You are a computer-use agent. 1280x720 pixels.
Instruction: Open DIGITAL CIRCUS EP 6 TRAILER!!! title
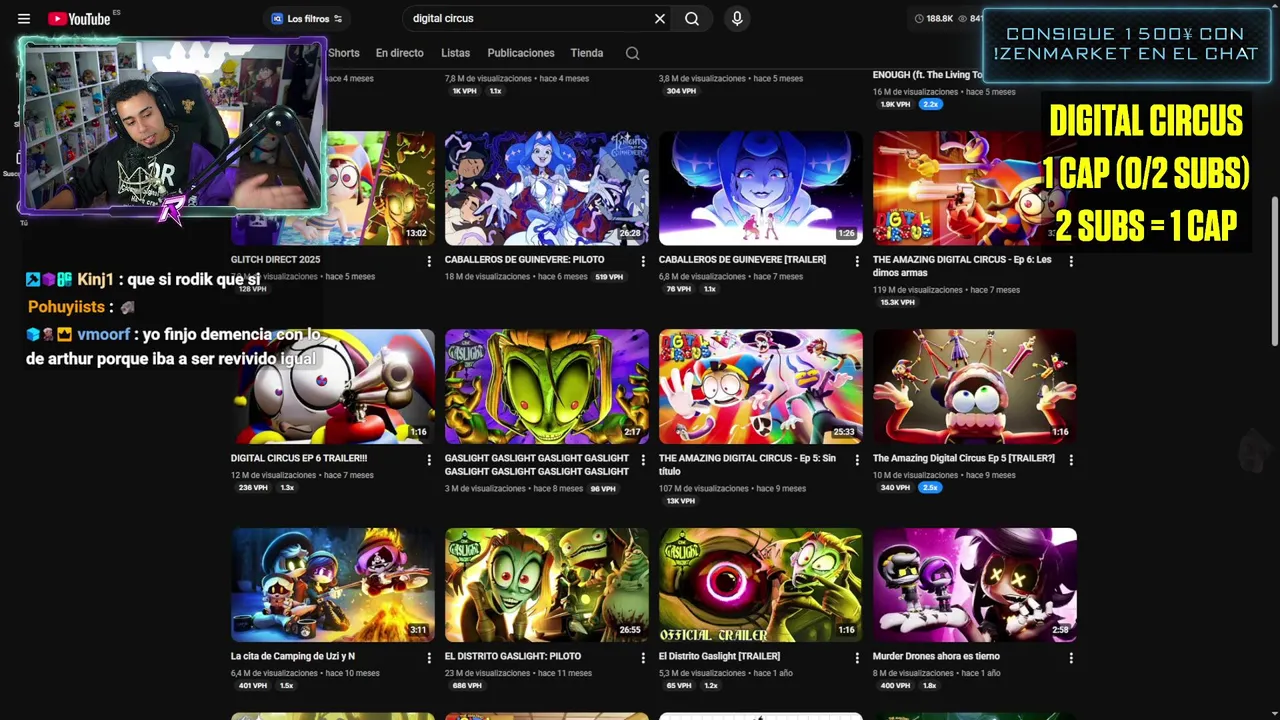pos(299,458)
